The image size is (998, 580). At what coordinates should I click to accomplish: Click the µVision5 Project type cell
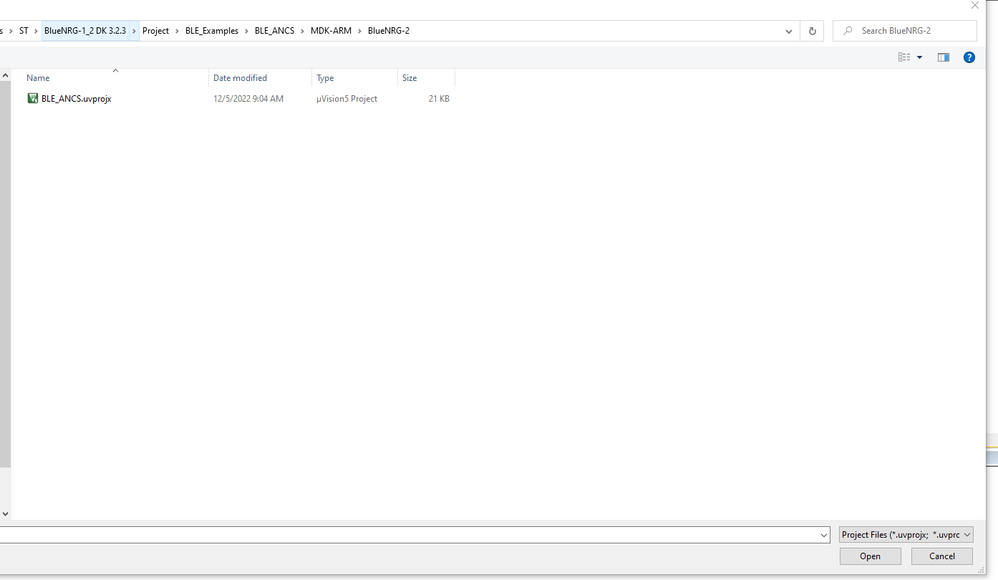tap(347, 99)
